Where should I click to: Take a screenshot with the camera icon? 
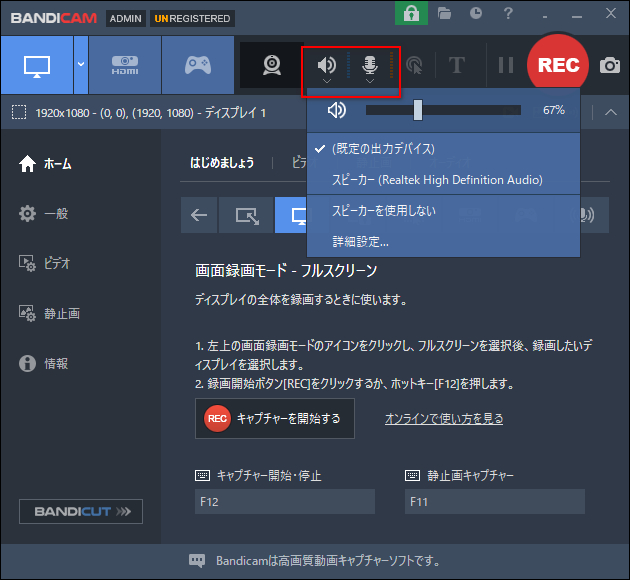pos(610,65)
